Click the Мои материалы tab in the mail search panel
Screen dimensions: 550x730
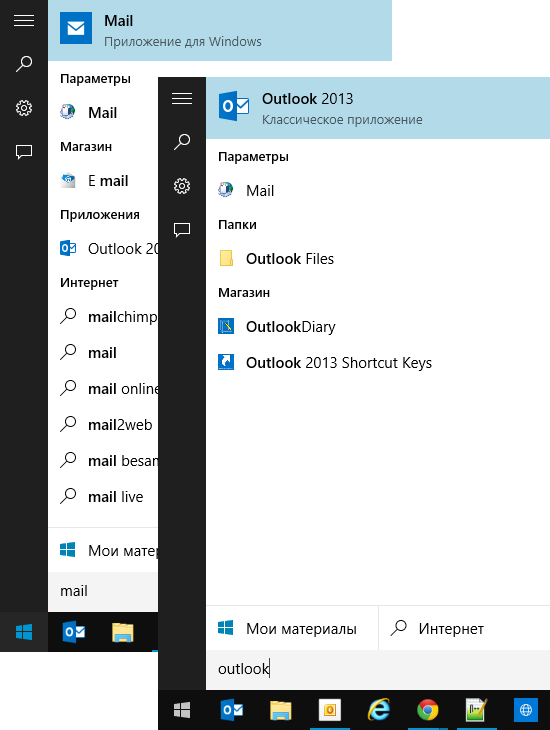[x=103, y=550]
